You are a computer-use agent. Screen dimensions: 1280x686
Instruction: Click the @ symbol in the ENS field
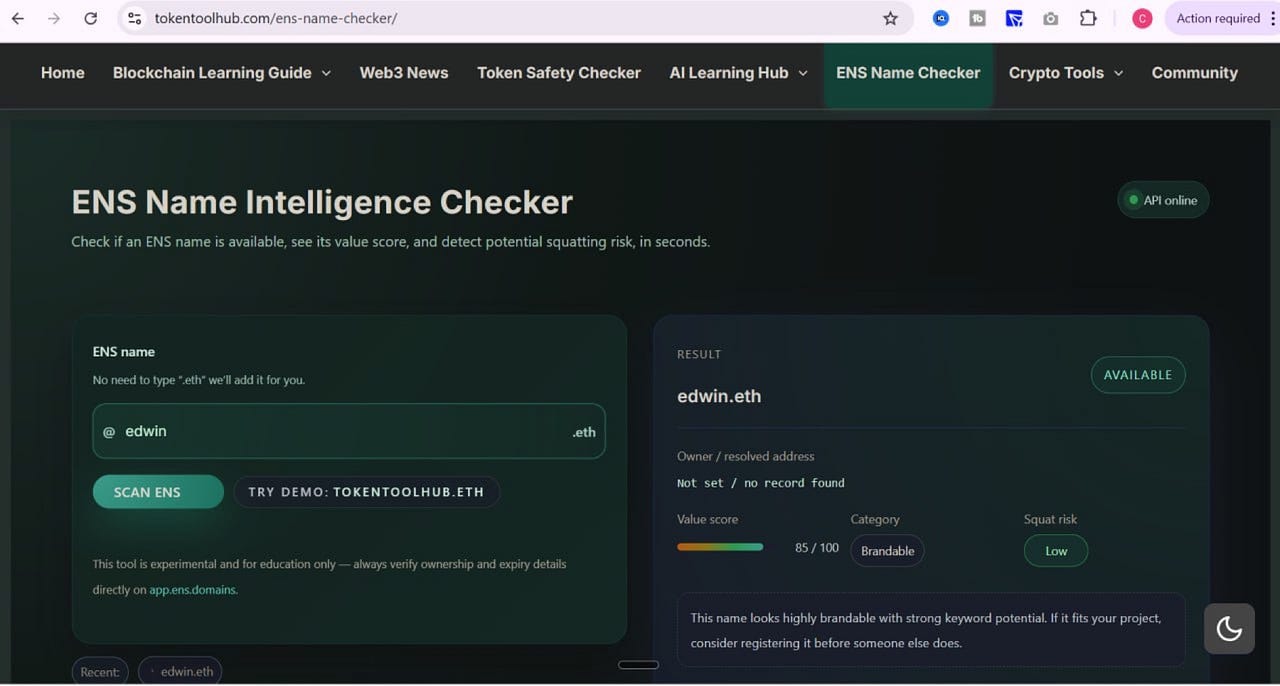(109, 432)
